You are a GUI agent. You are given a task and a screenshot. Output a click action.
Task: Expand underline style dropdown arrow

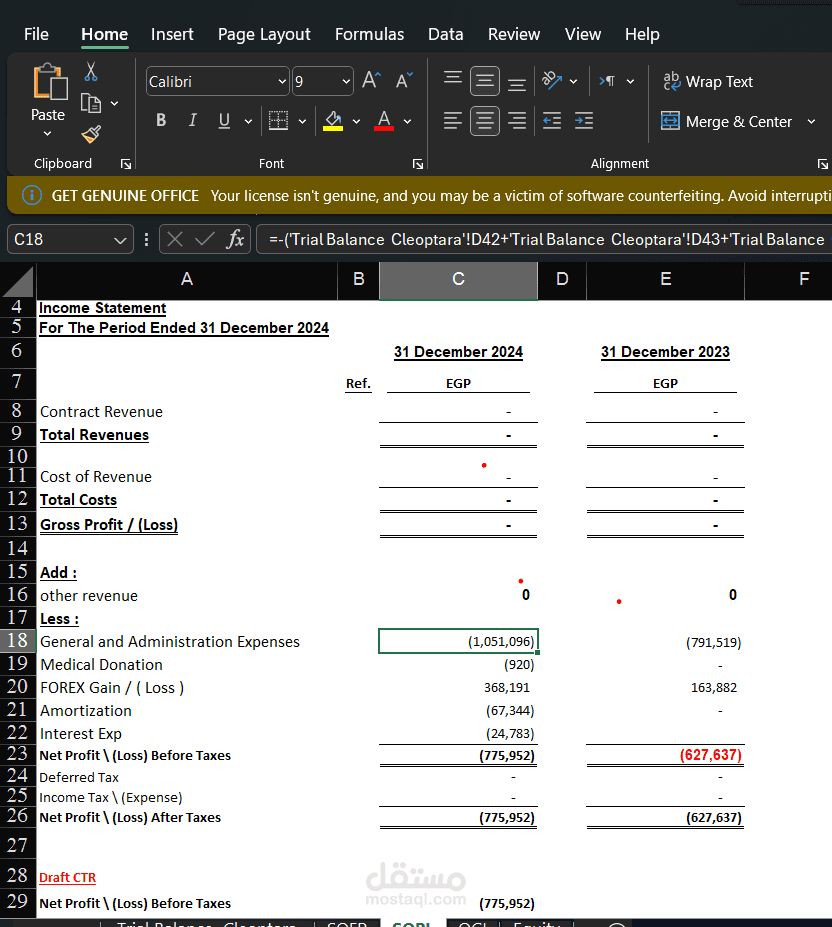[248, 121]
